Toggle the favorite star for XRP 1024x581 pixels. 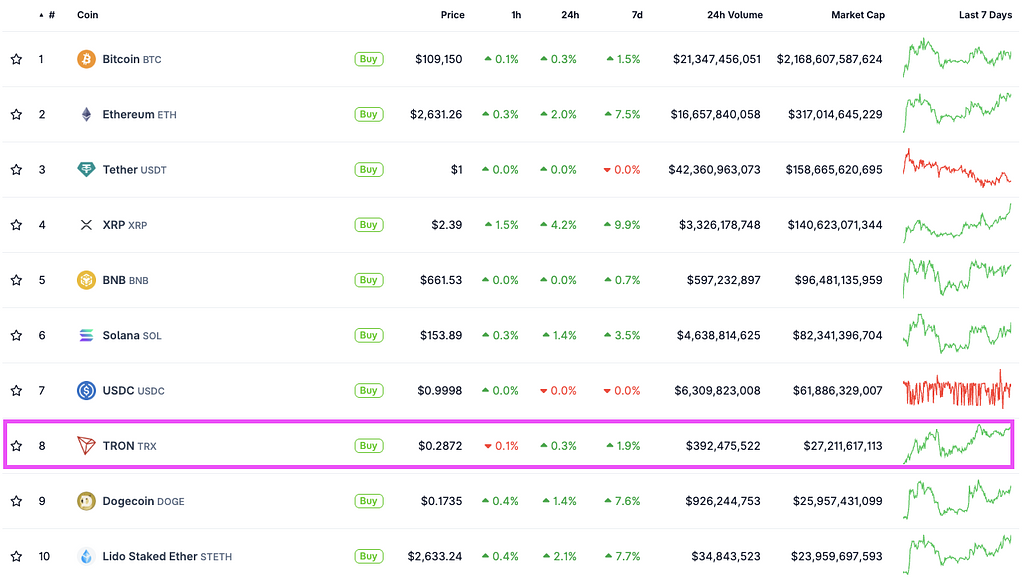16,225
